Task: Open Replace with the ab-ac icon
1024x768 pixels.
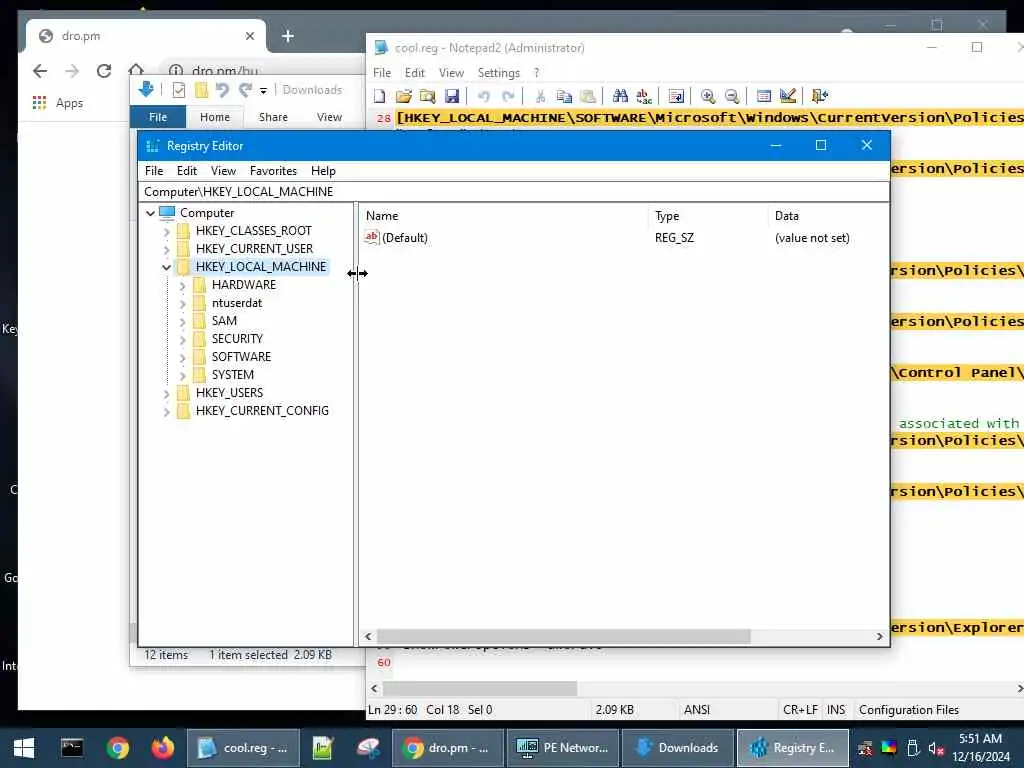Action: [x=644, y=97]
